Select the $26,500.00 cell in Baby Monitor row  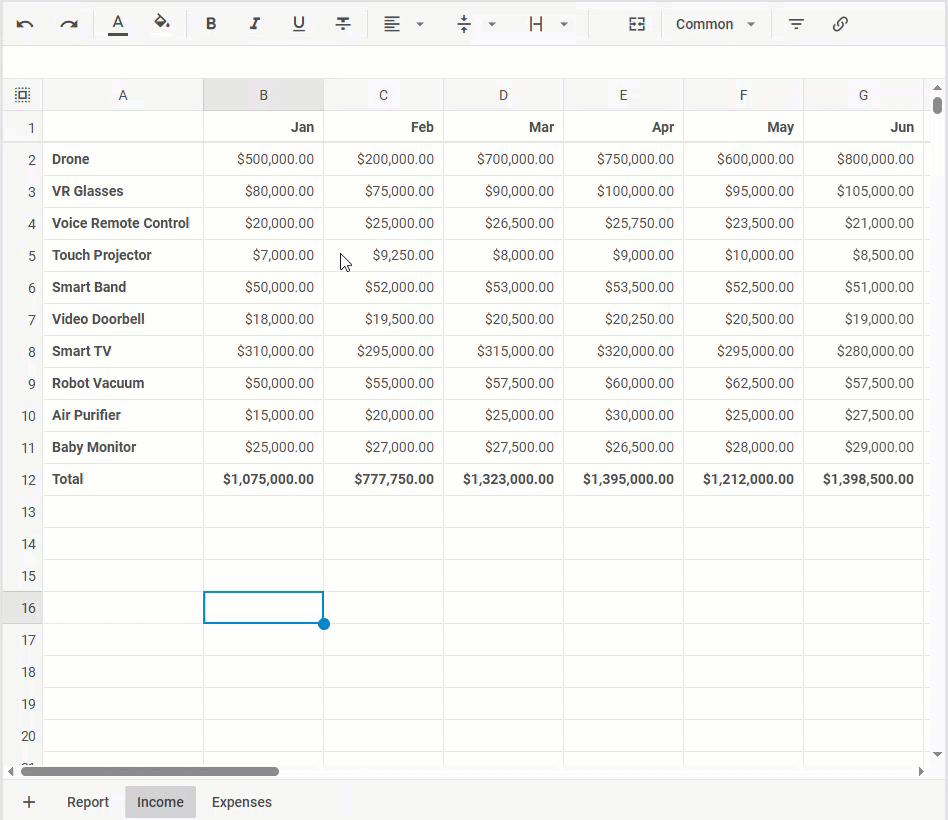[x=623, y=447]
